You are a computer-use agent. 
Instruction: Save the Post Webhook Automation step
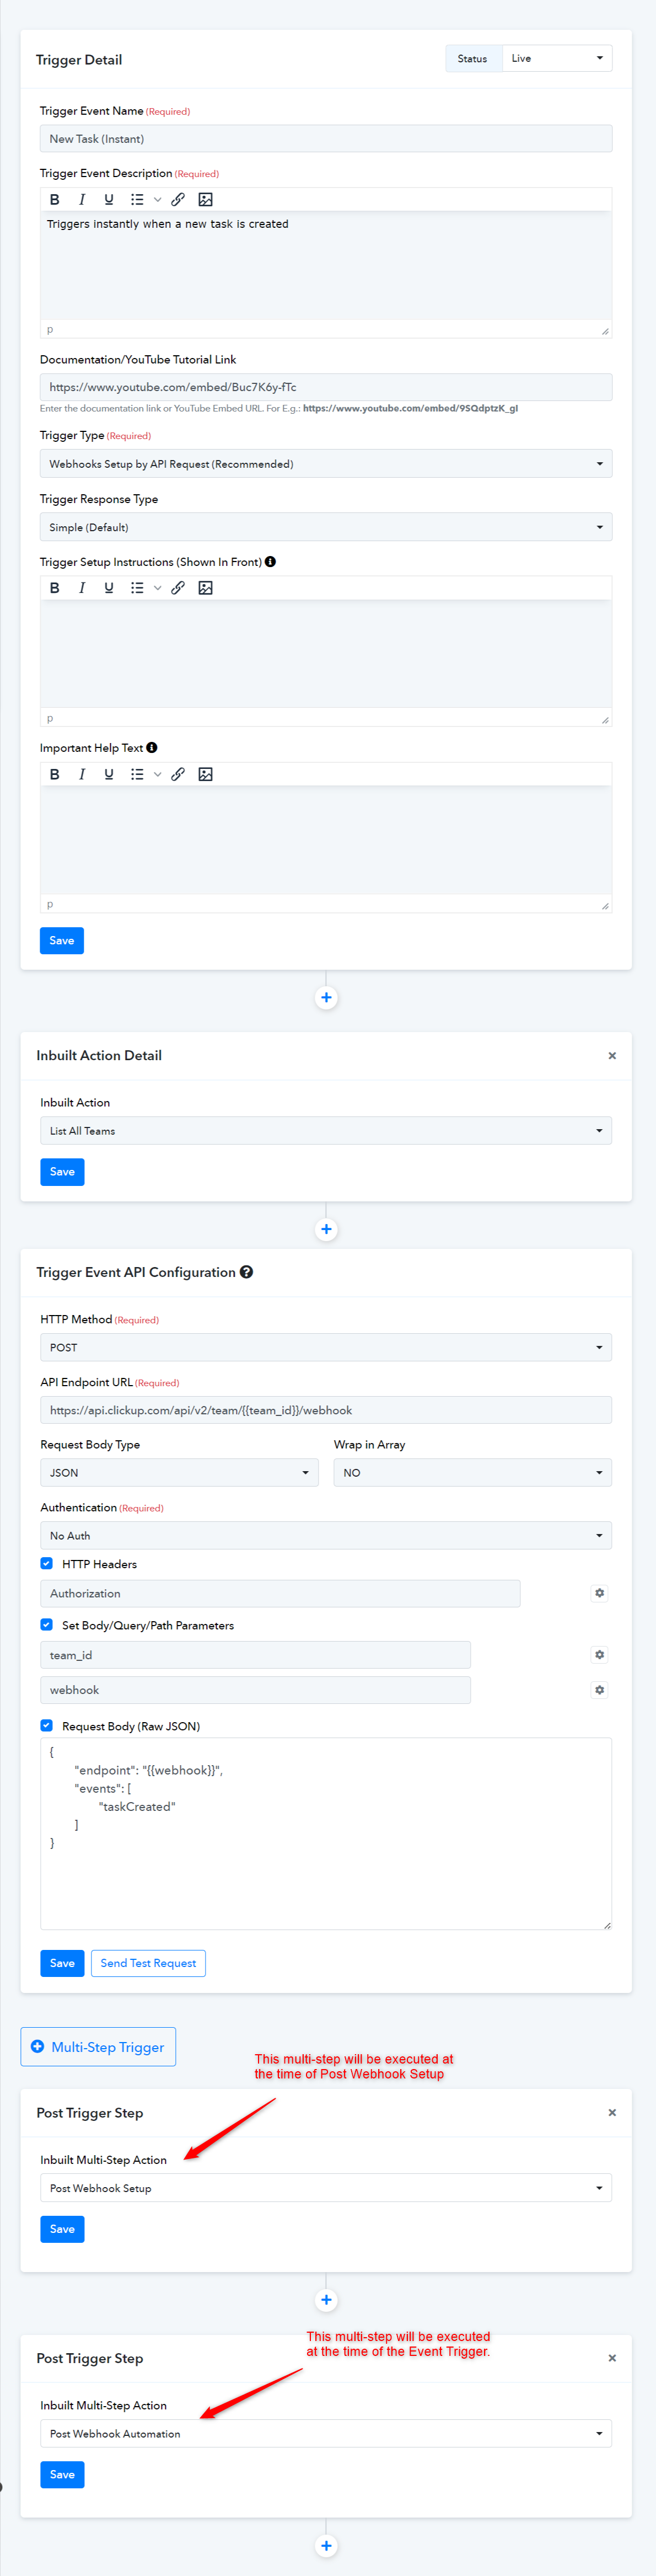tap(62, 2475)
